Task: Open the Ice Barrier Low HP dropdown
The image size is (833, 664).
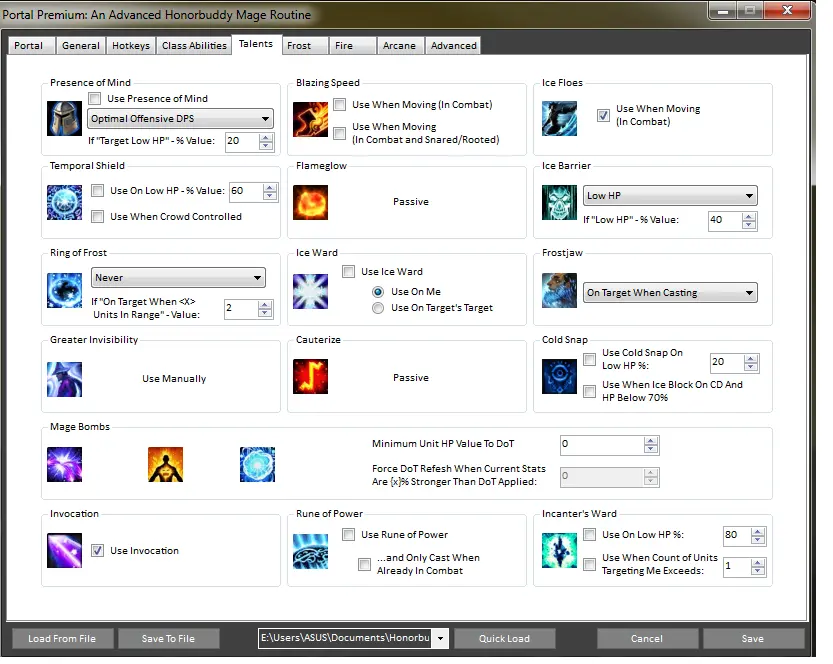Action: pos(670,195)
